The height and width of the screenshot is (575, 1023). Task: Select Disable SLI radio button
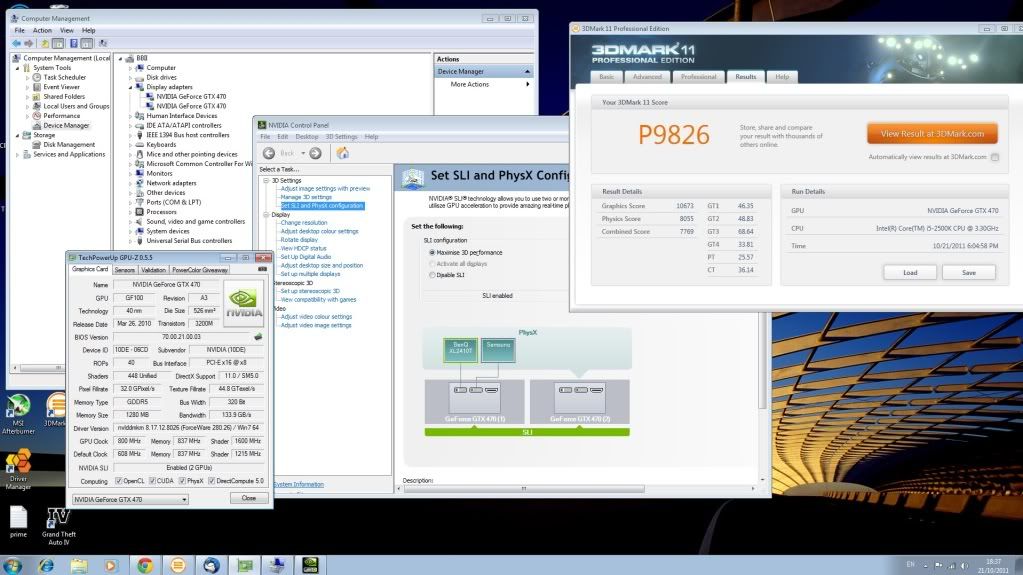pos(432,275)
